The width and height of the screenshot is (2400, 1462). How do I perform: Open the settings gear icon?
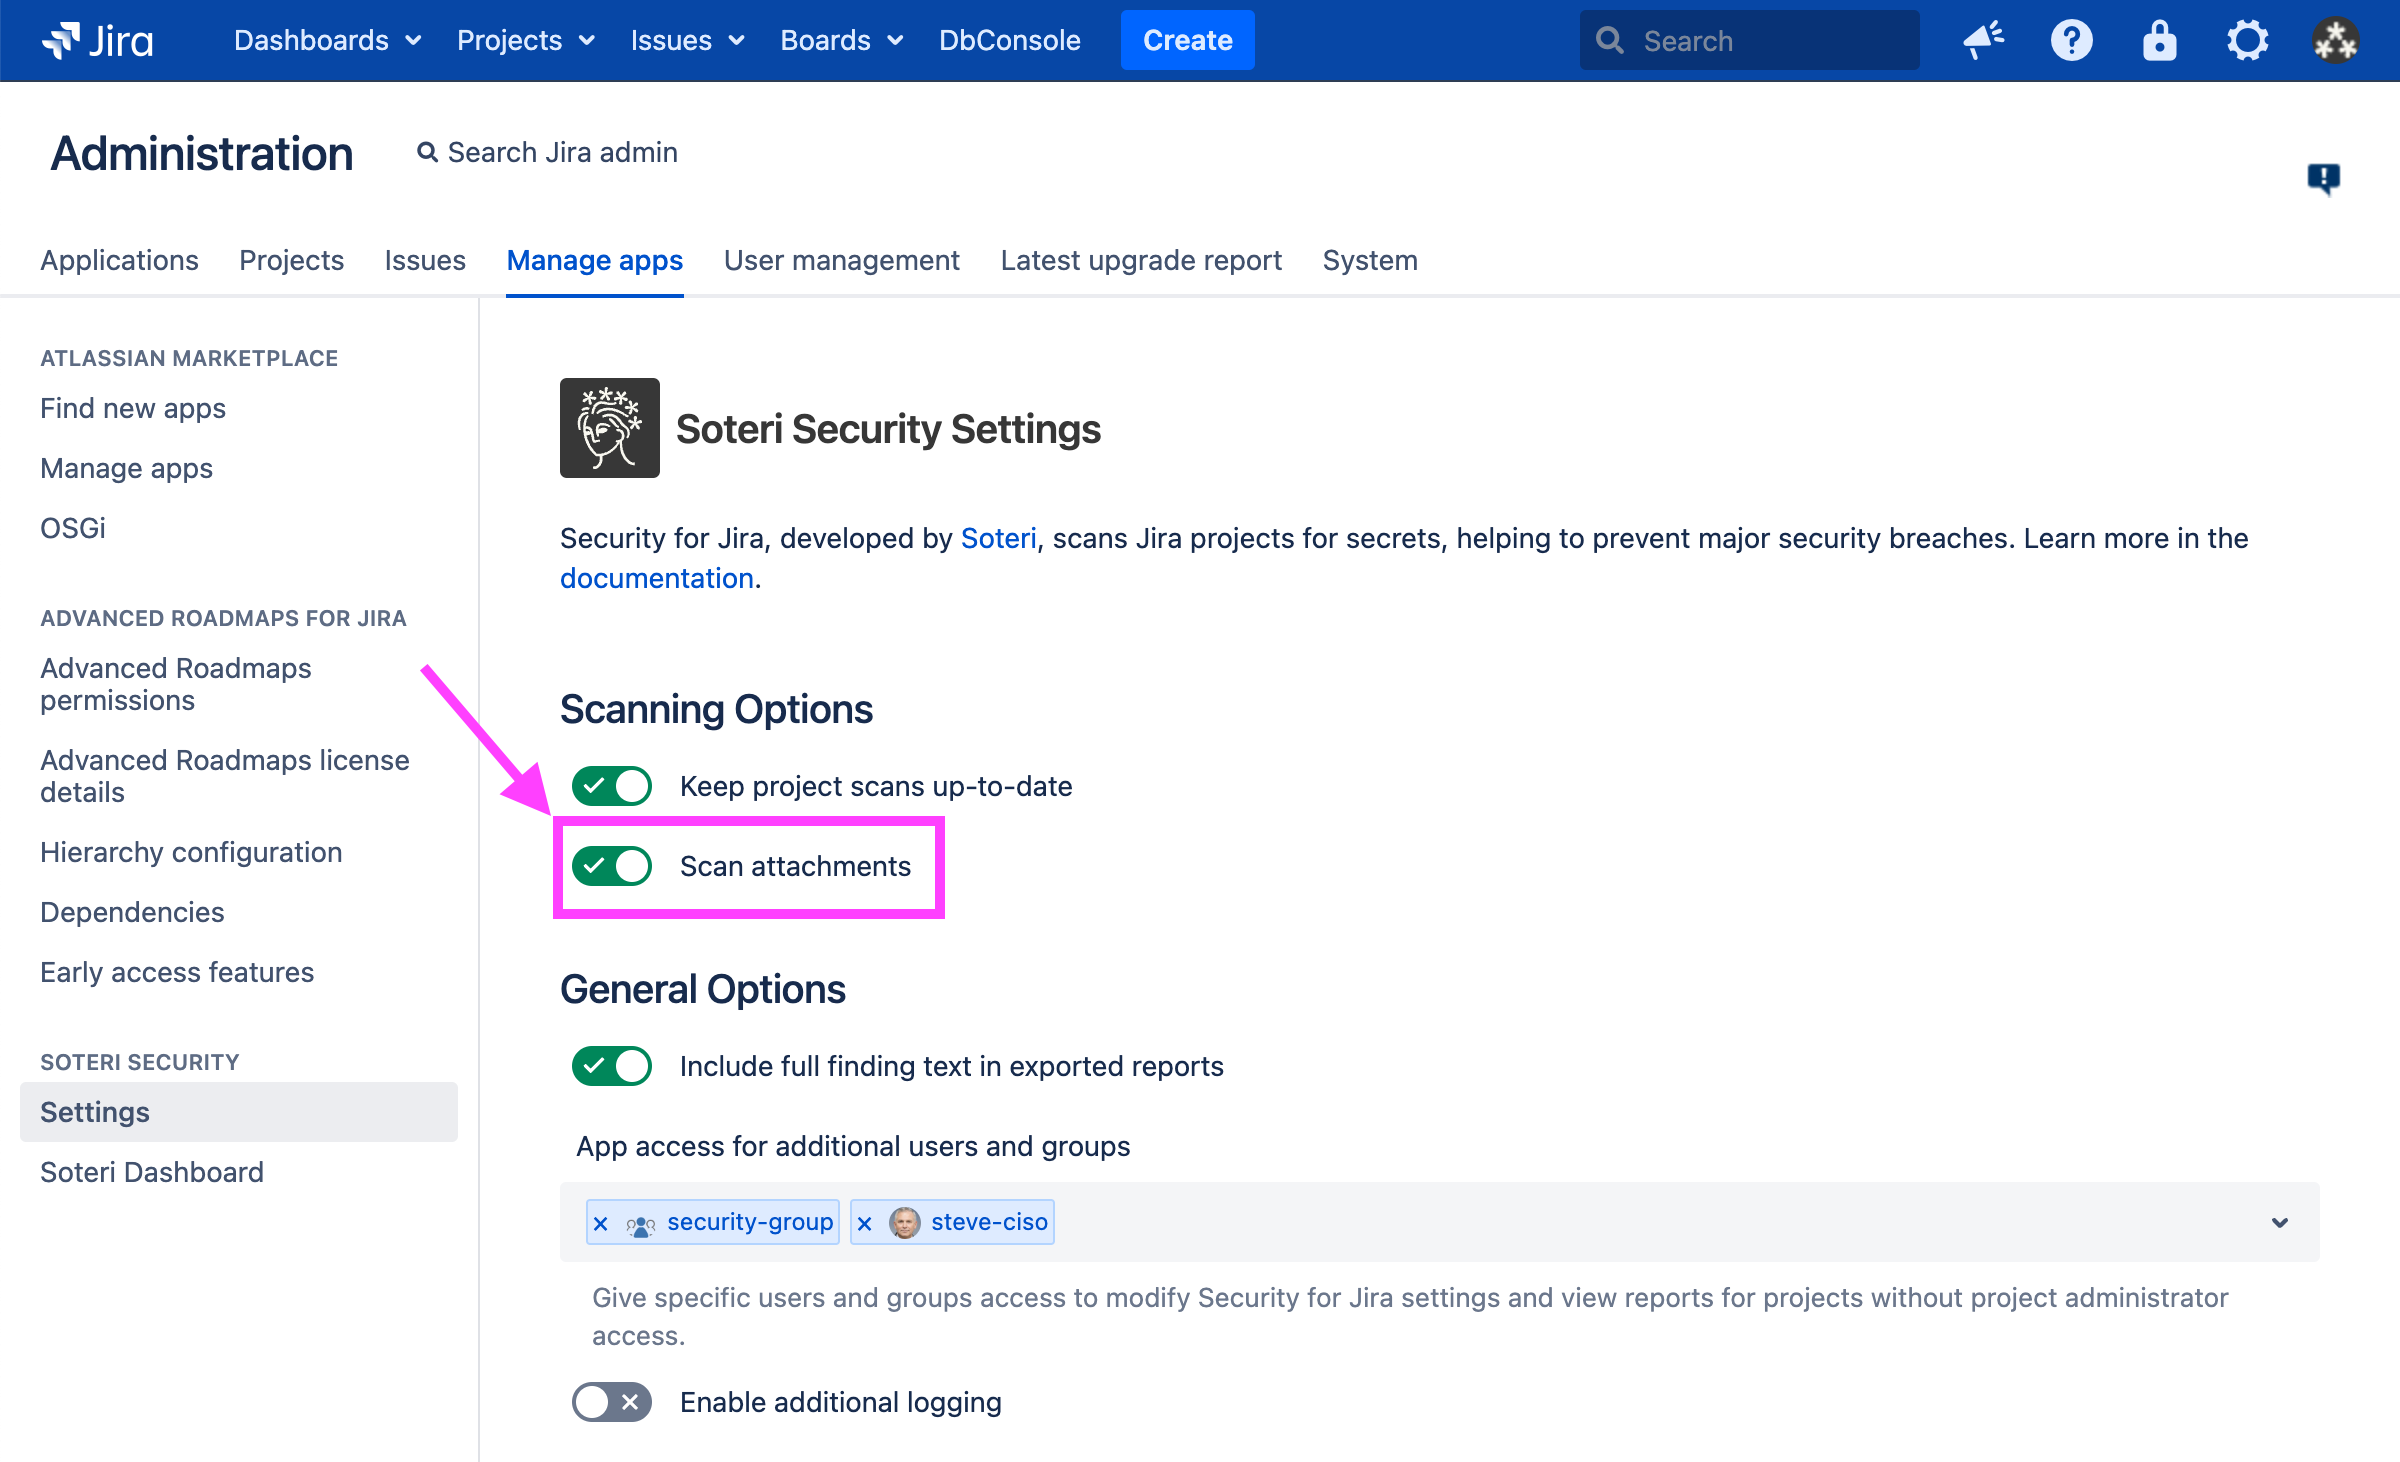click(2247, 40)
